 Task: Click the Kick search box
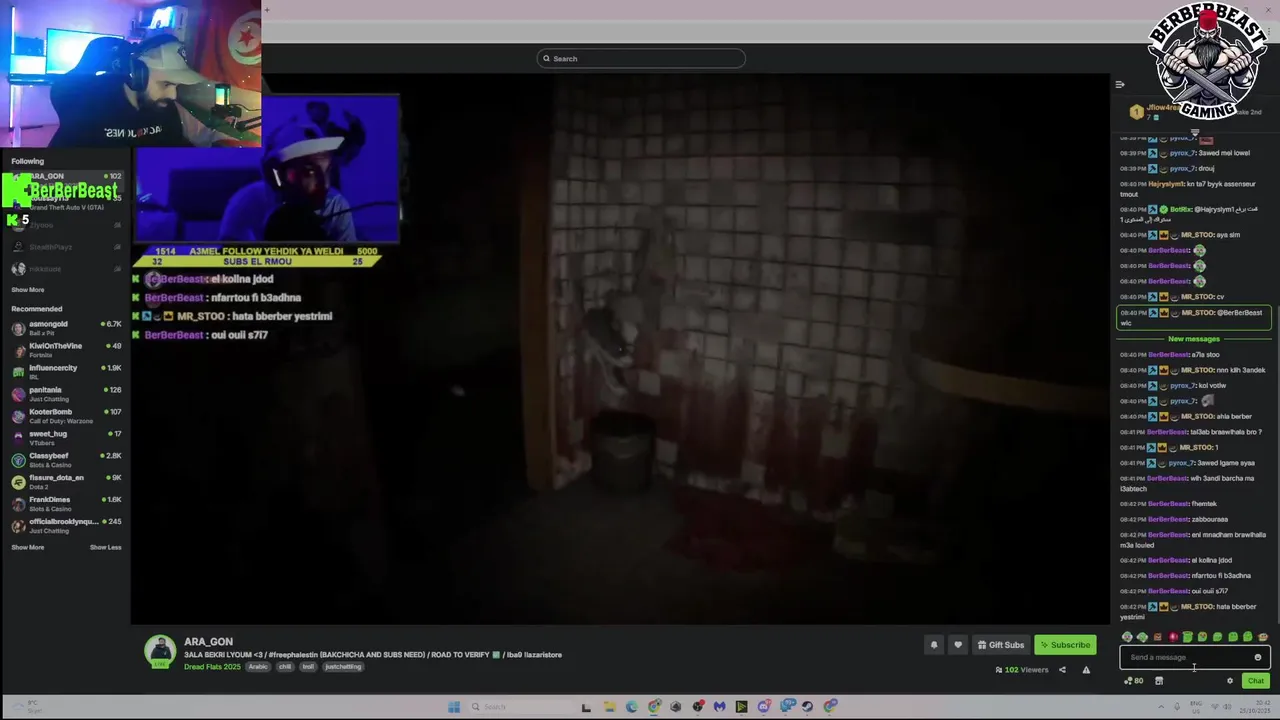[641, 58]
